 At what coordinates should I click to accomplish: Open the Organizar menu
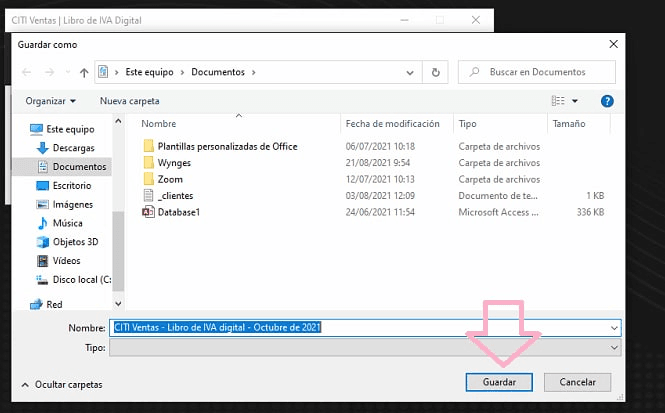[51, 101]
